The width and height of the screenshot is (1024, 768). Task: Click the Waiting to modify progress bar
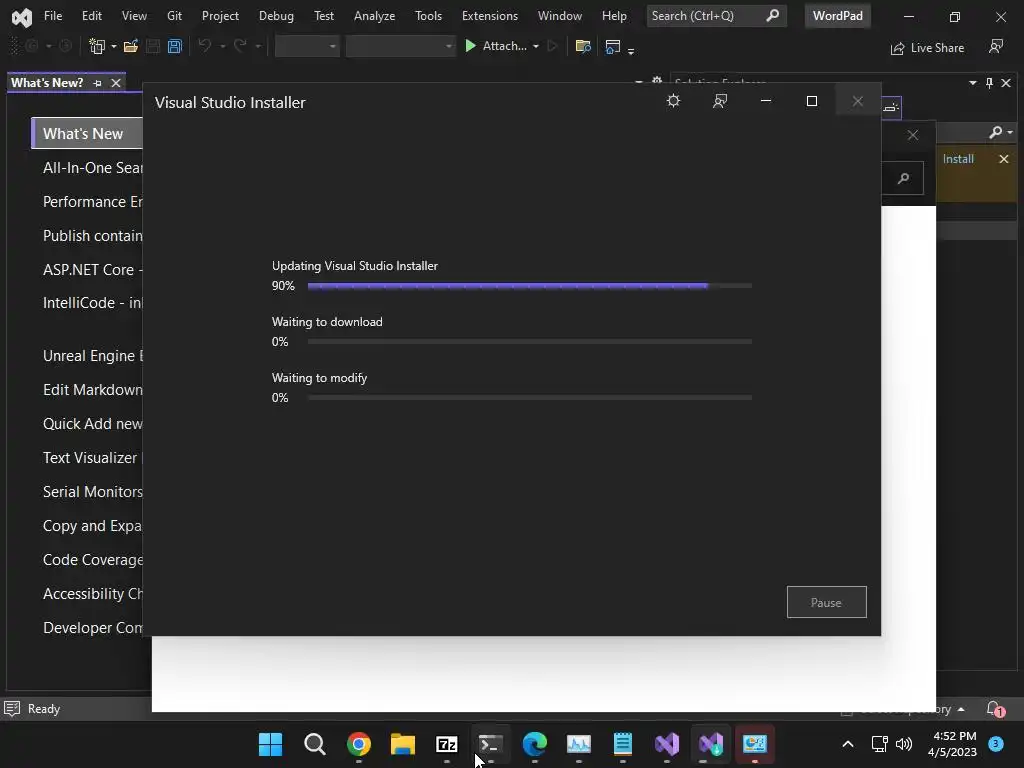(530, 397)
